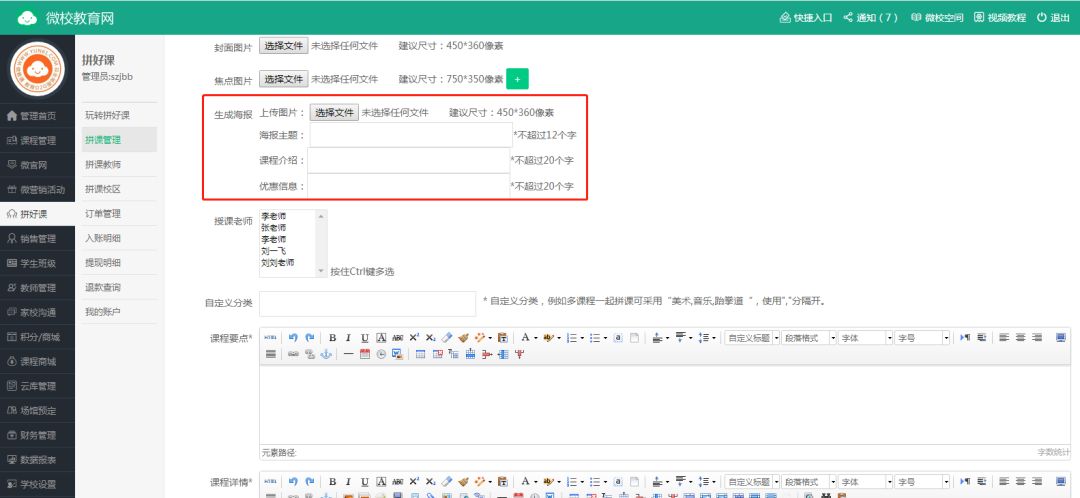The width and height of the screenshot is (1080, 498).
Task: Click format painter brush in 课程要点 editor
Action: point(464,338)
